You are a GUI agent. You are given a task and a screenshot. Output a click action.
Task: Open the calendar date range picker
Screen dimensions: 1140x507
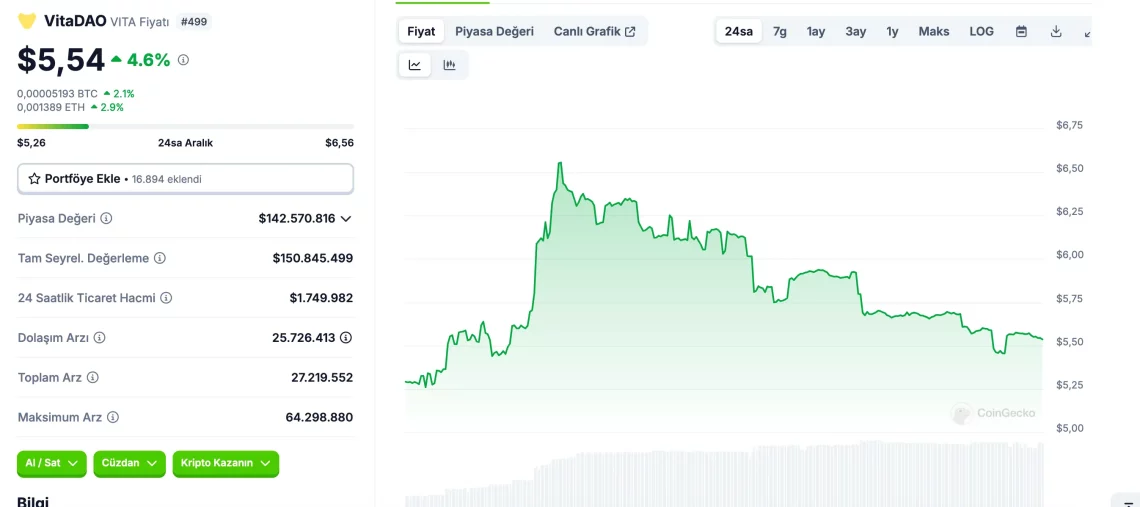click(1021, 31)
